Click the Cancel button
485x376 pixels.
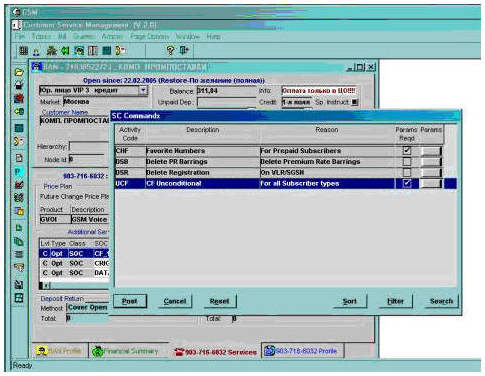click(175, 301)
